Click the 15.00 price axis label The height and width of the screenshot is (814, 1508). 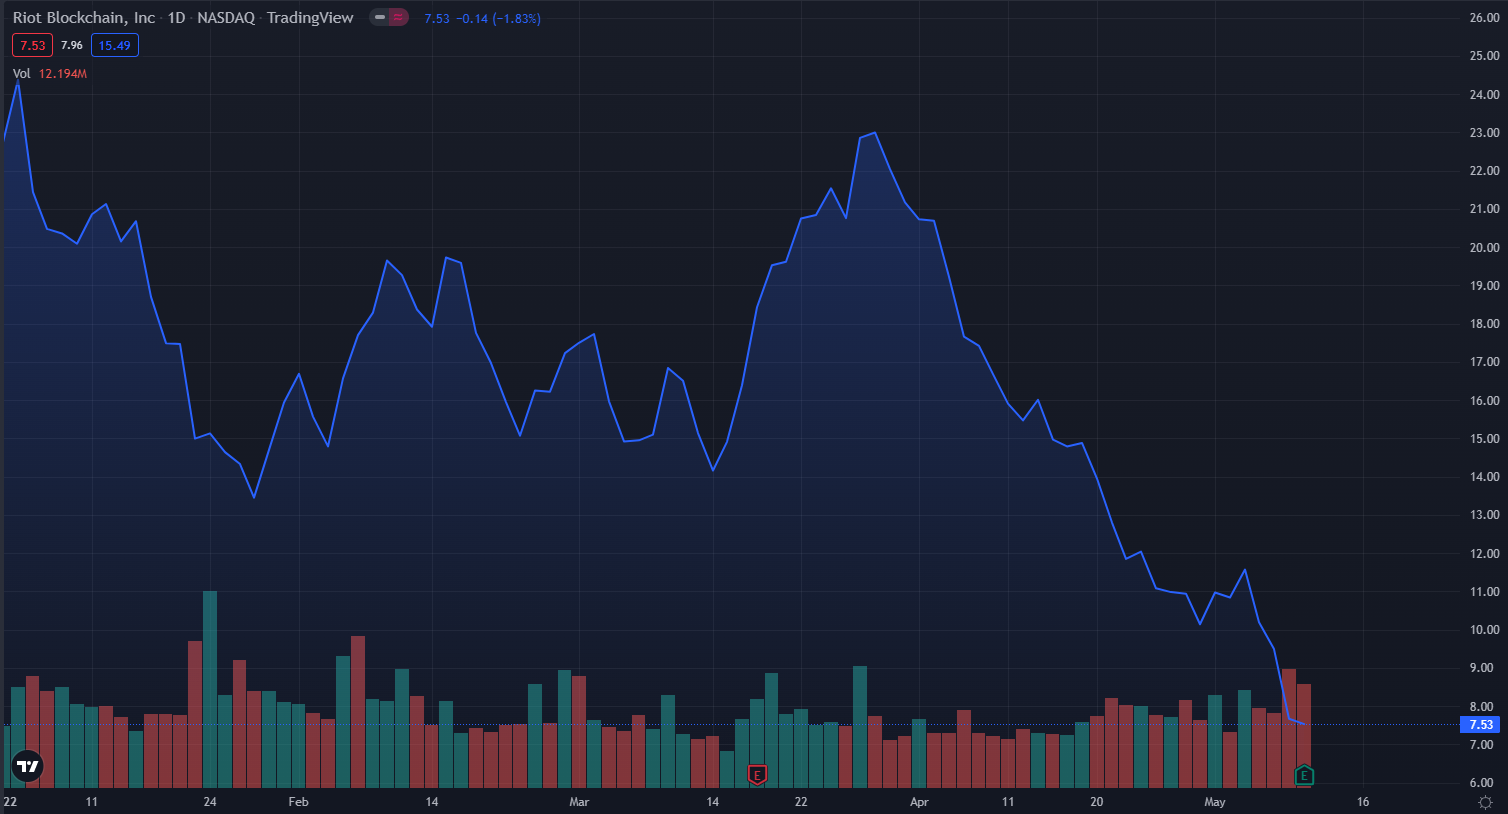pyautogui.click(x=1484, y=439)
